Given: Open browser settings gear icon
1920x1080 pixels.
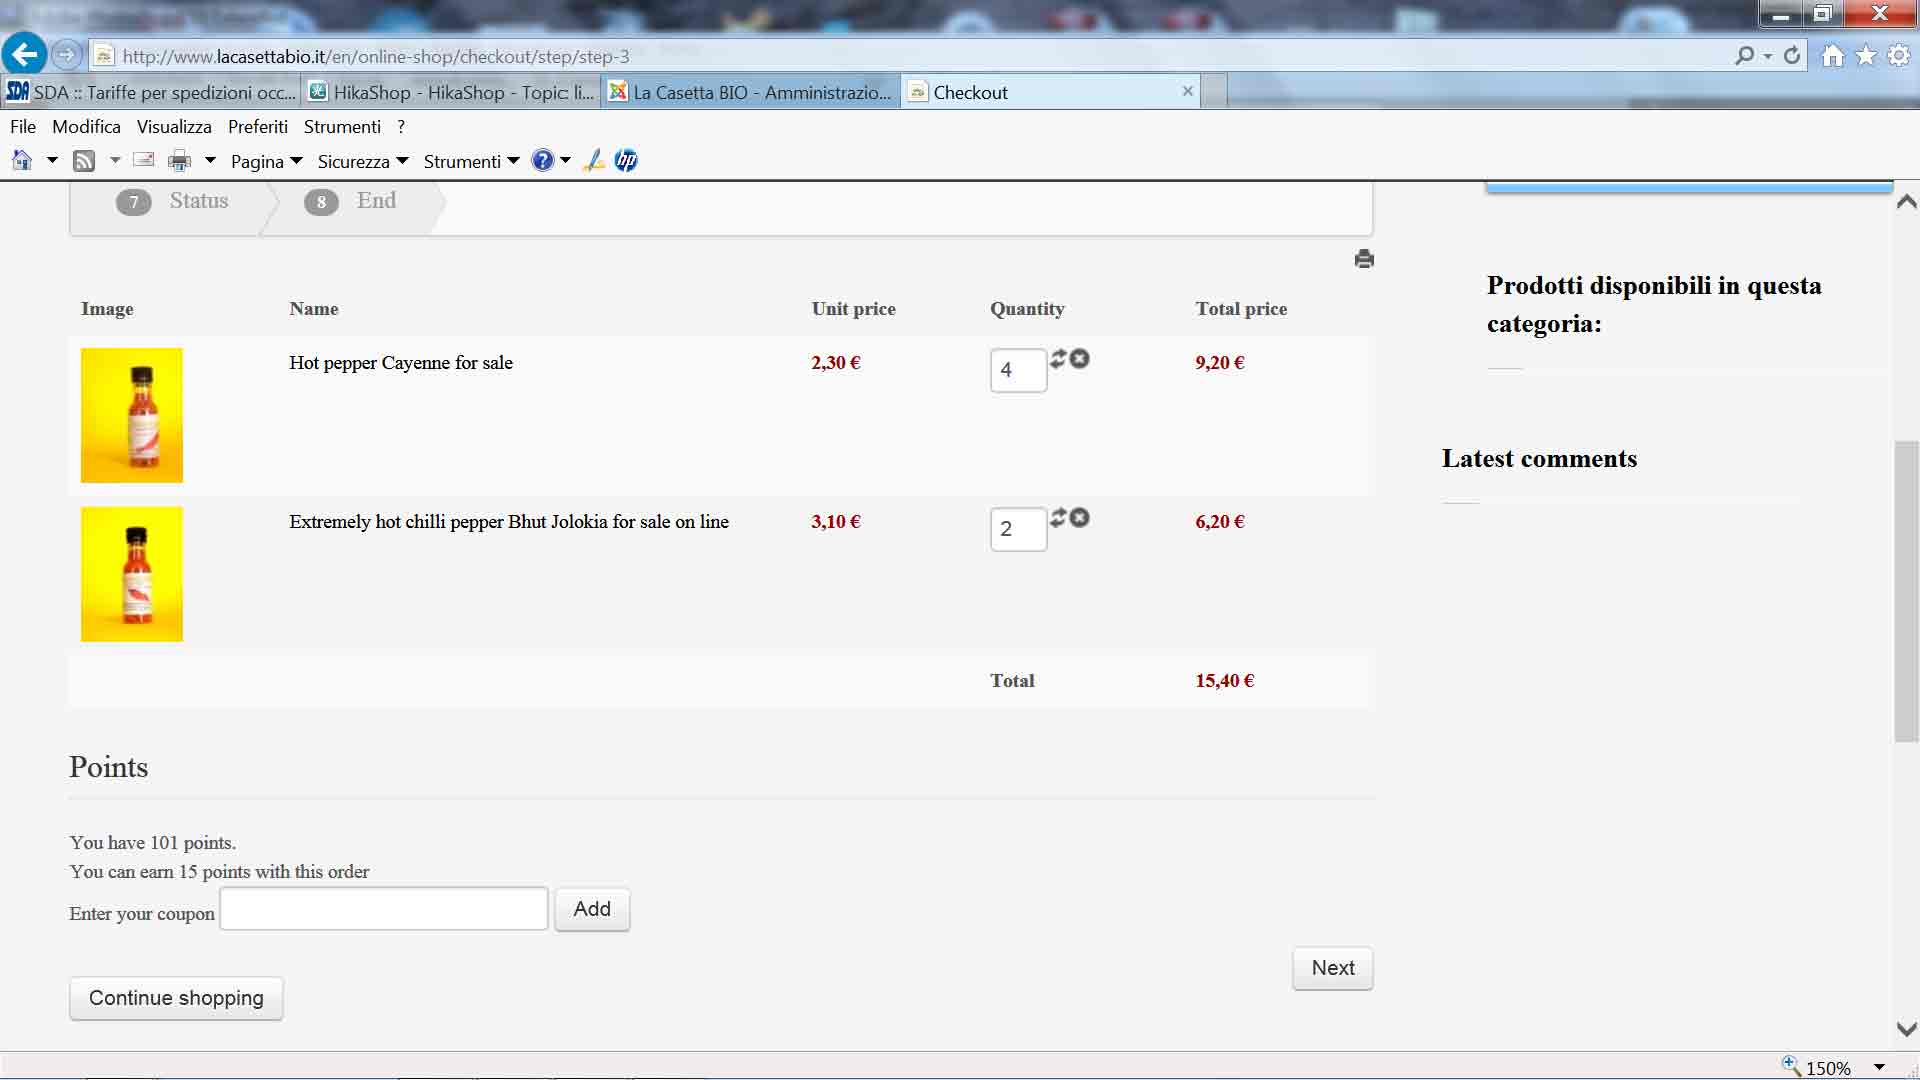Looking at the screenshot, I should click(x=1898, y=56).
